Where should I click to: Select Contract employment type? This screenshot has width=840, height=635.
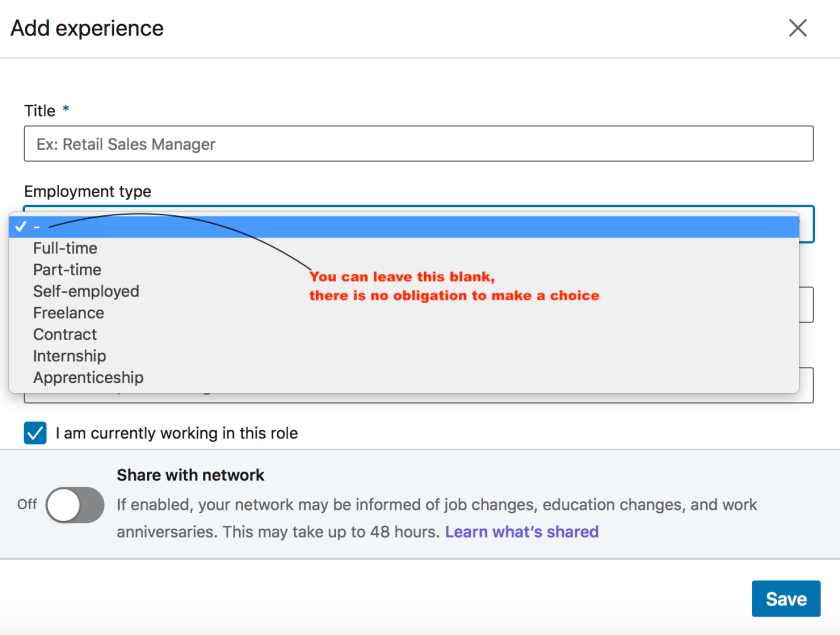[65, 335]
